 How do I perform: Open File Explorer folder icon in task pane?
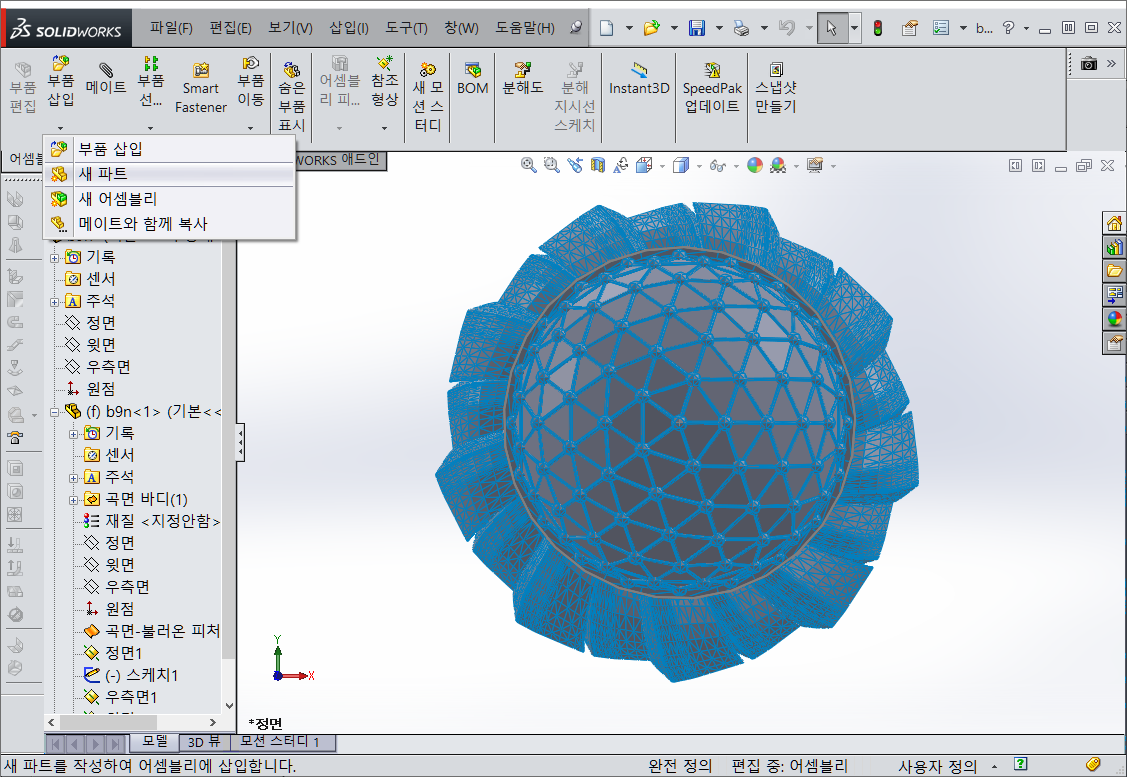click(x=1114, y=270)
